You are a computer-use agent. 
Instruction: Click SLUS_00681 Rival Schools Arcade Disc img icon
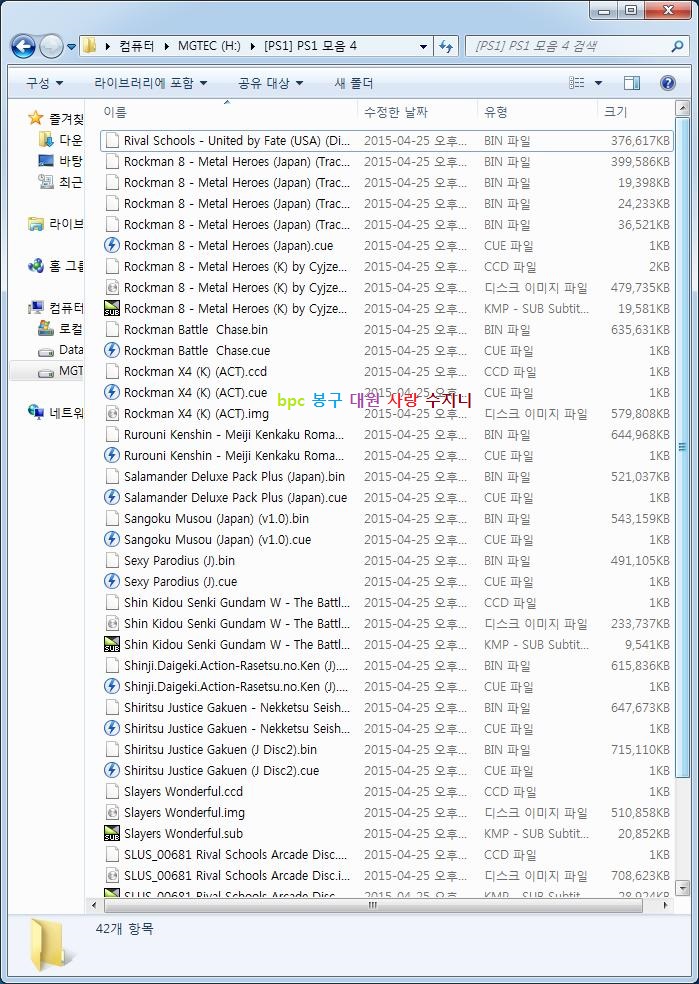[x=112, y=875]
